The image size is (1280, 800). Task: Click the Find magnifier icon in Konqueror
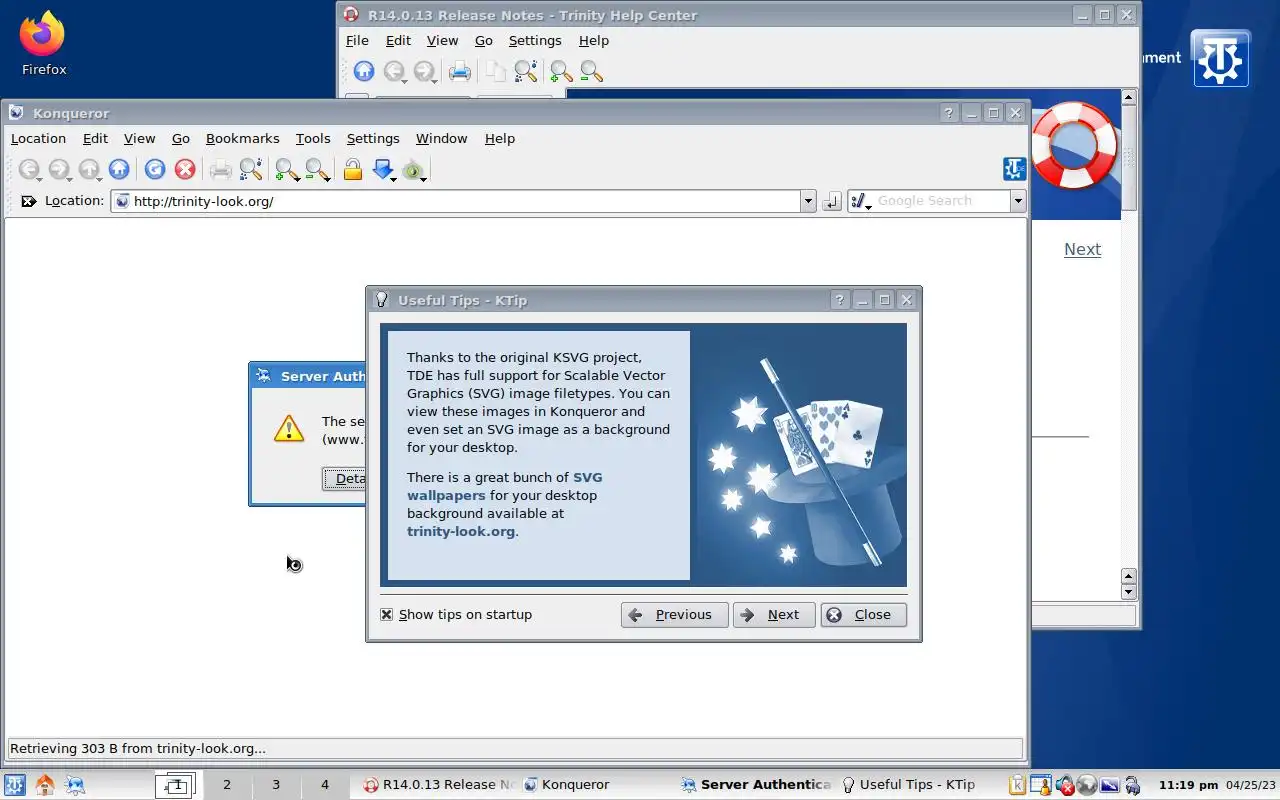pos(250,169)
